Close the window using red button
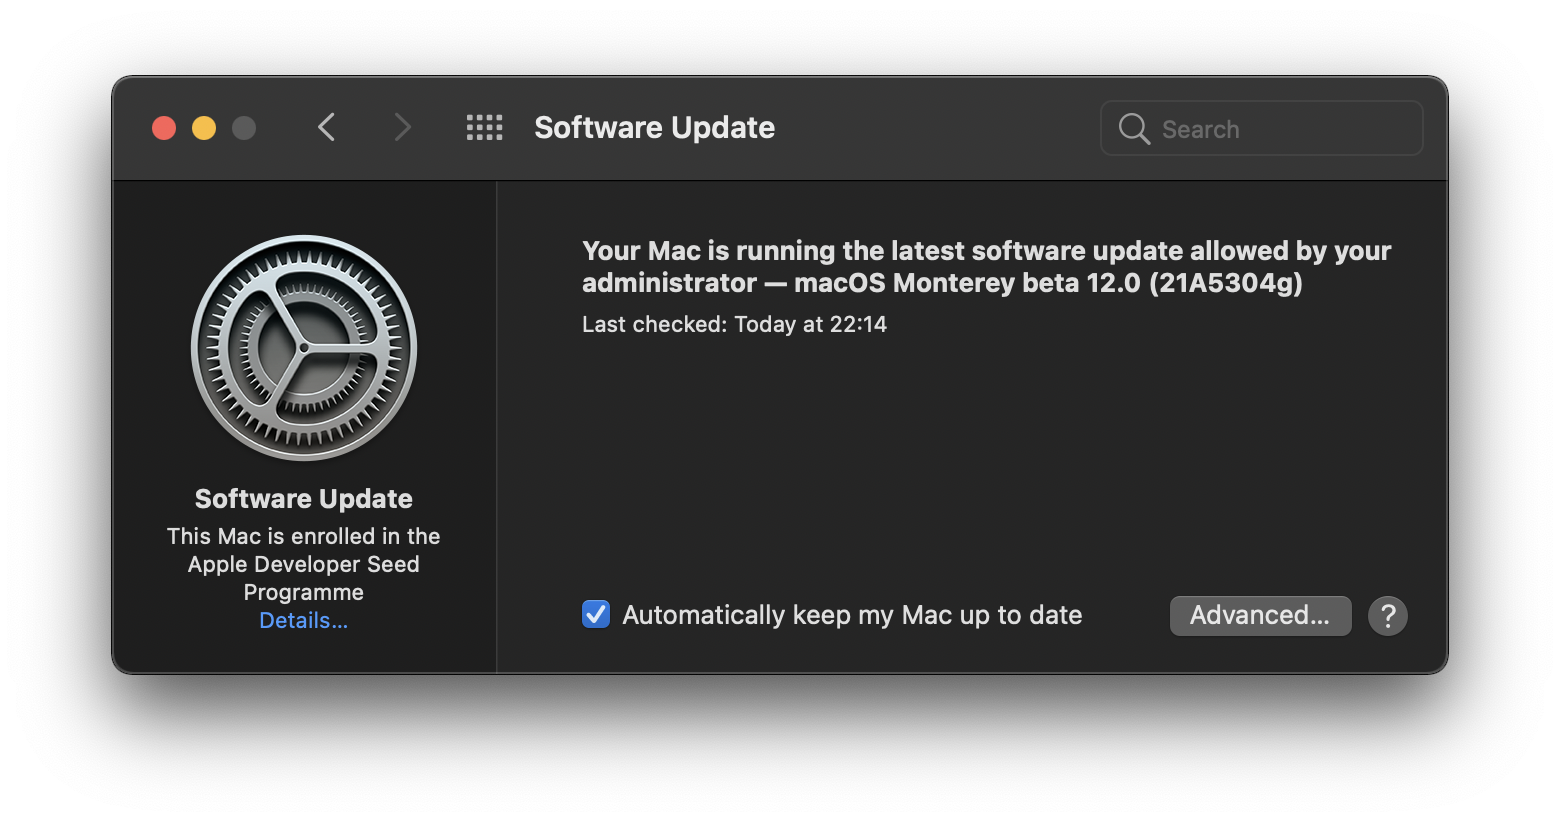This screenshot has width=1560, height=822. click(x=164, y=128)
